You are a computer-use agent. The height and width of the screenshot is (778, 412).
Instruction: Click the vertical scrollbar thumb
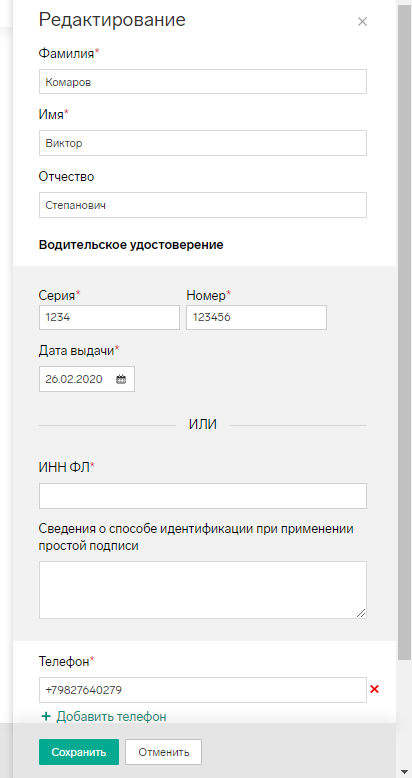point(405,332)
